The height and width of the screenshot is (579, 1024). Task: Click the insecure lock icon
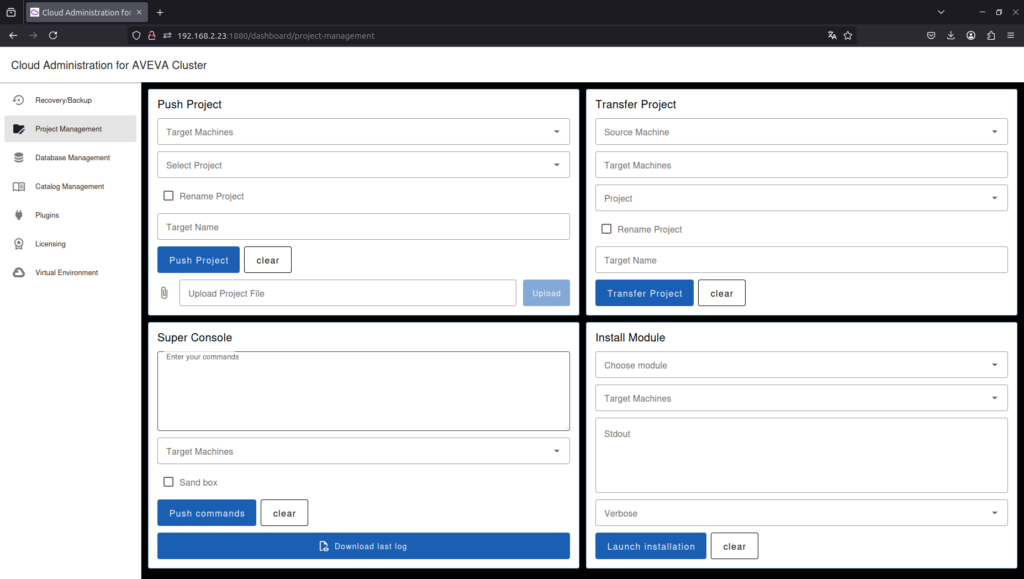click(152, 35)
